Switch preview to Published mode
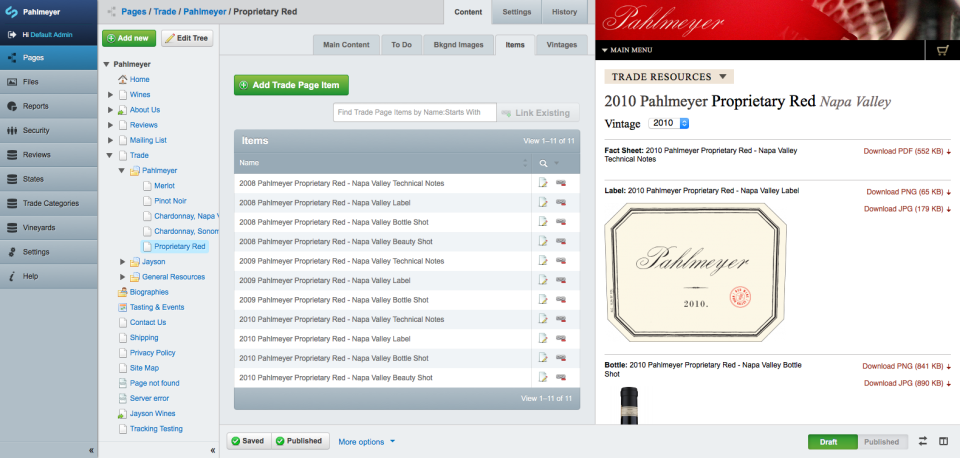 click(x=881, y=442)
